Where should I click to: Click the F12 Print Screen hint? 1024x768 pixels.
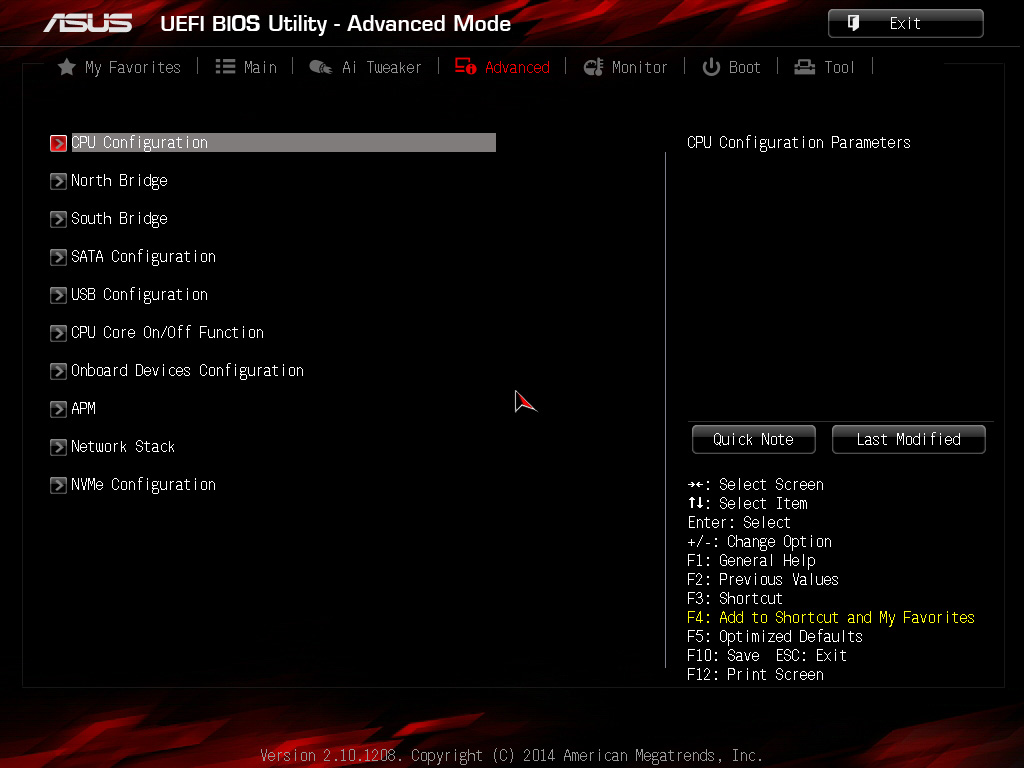coord(755,675)
